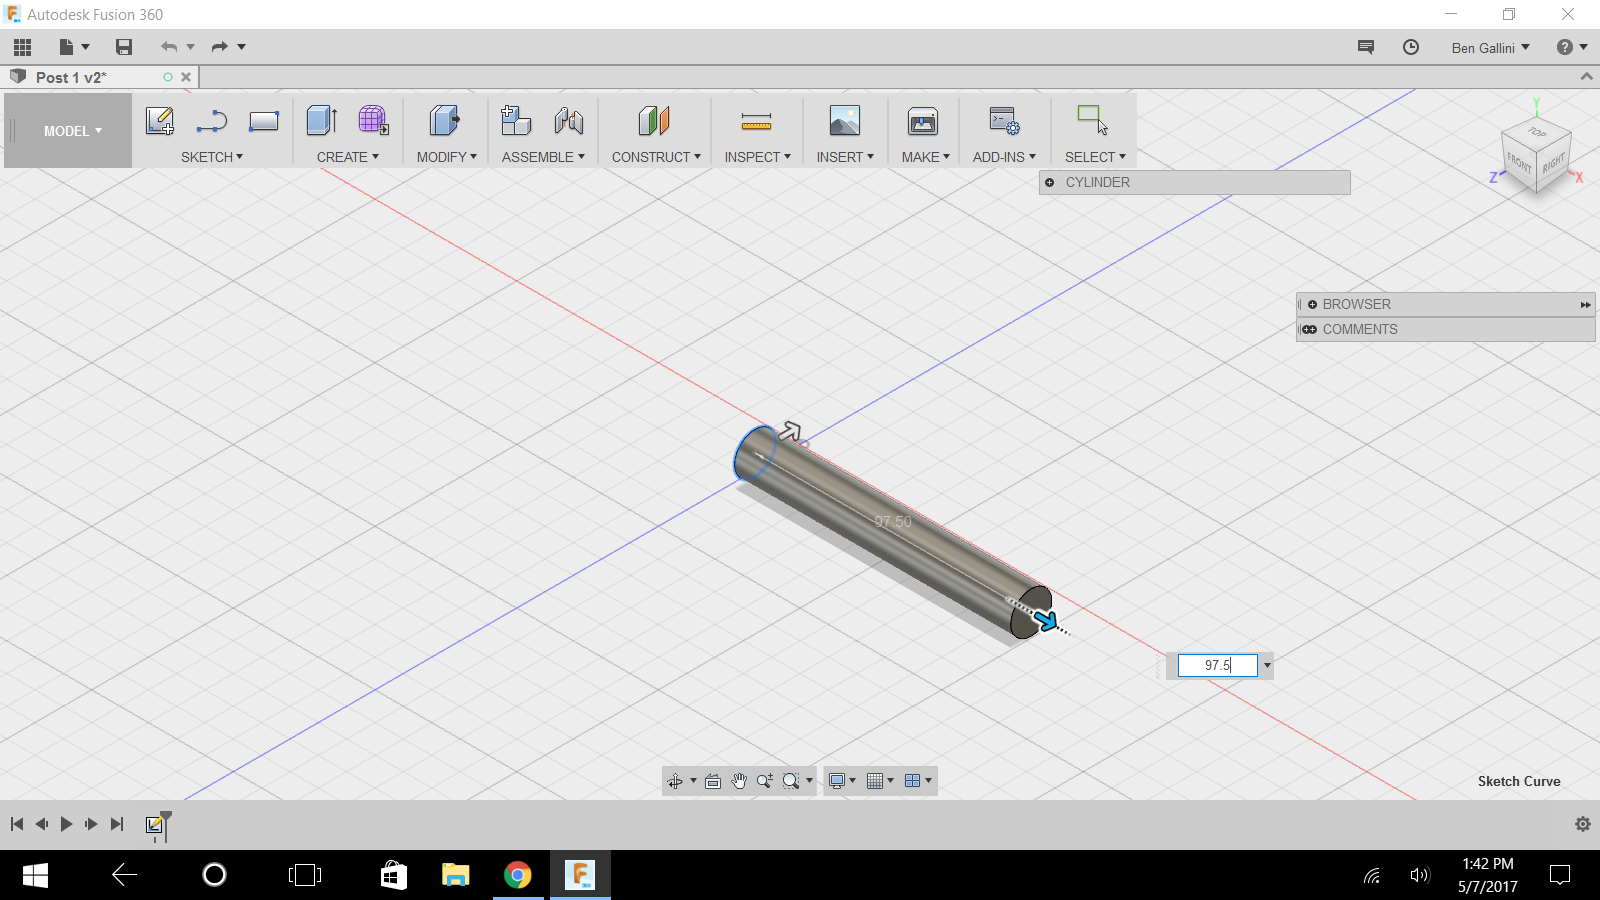Viewport: 1600px width, 900px height.
Task: Select the Pan hand tool
Action: point(739,781)
